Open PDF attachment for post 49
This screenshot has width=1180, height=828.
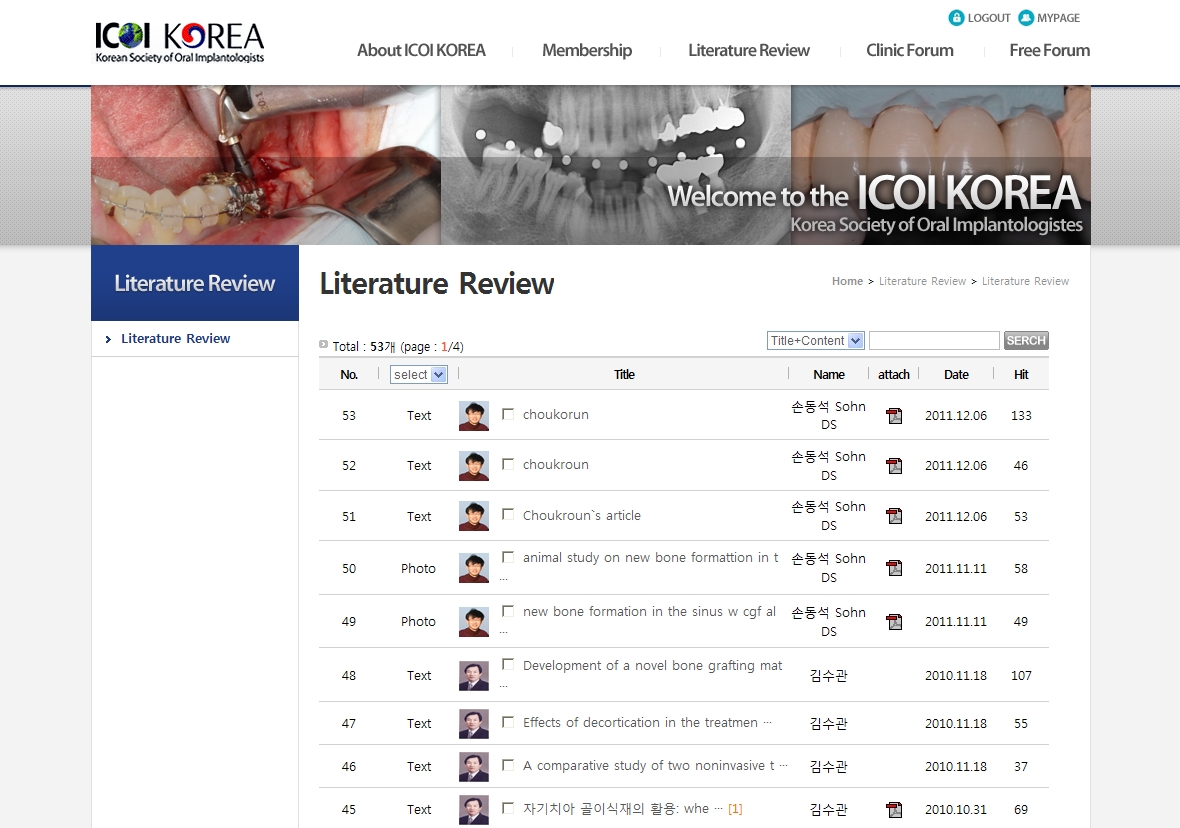pyautogui.click(x=894, y=622)
